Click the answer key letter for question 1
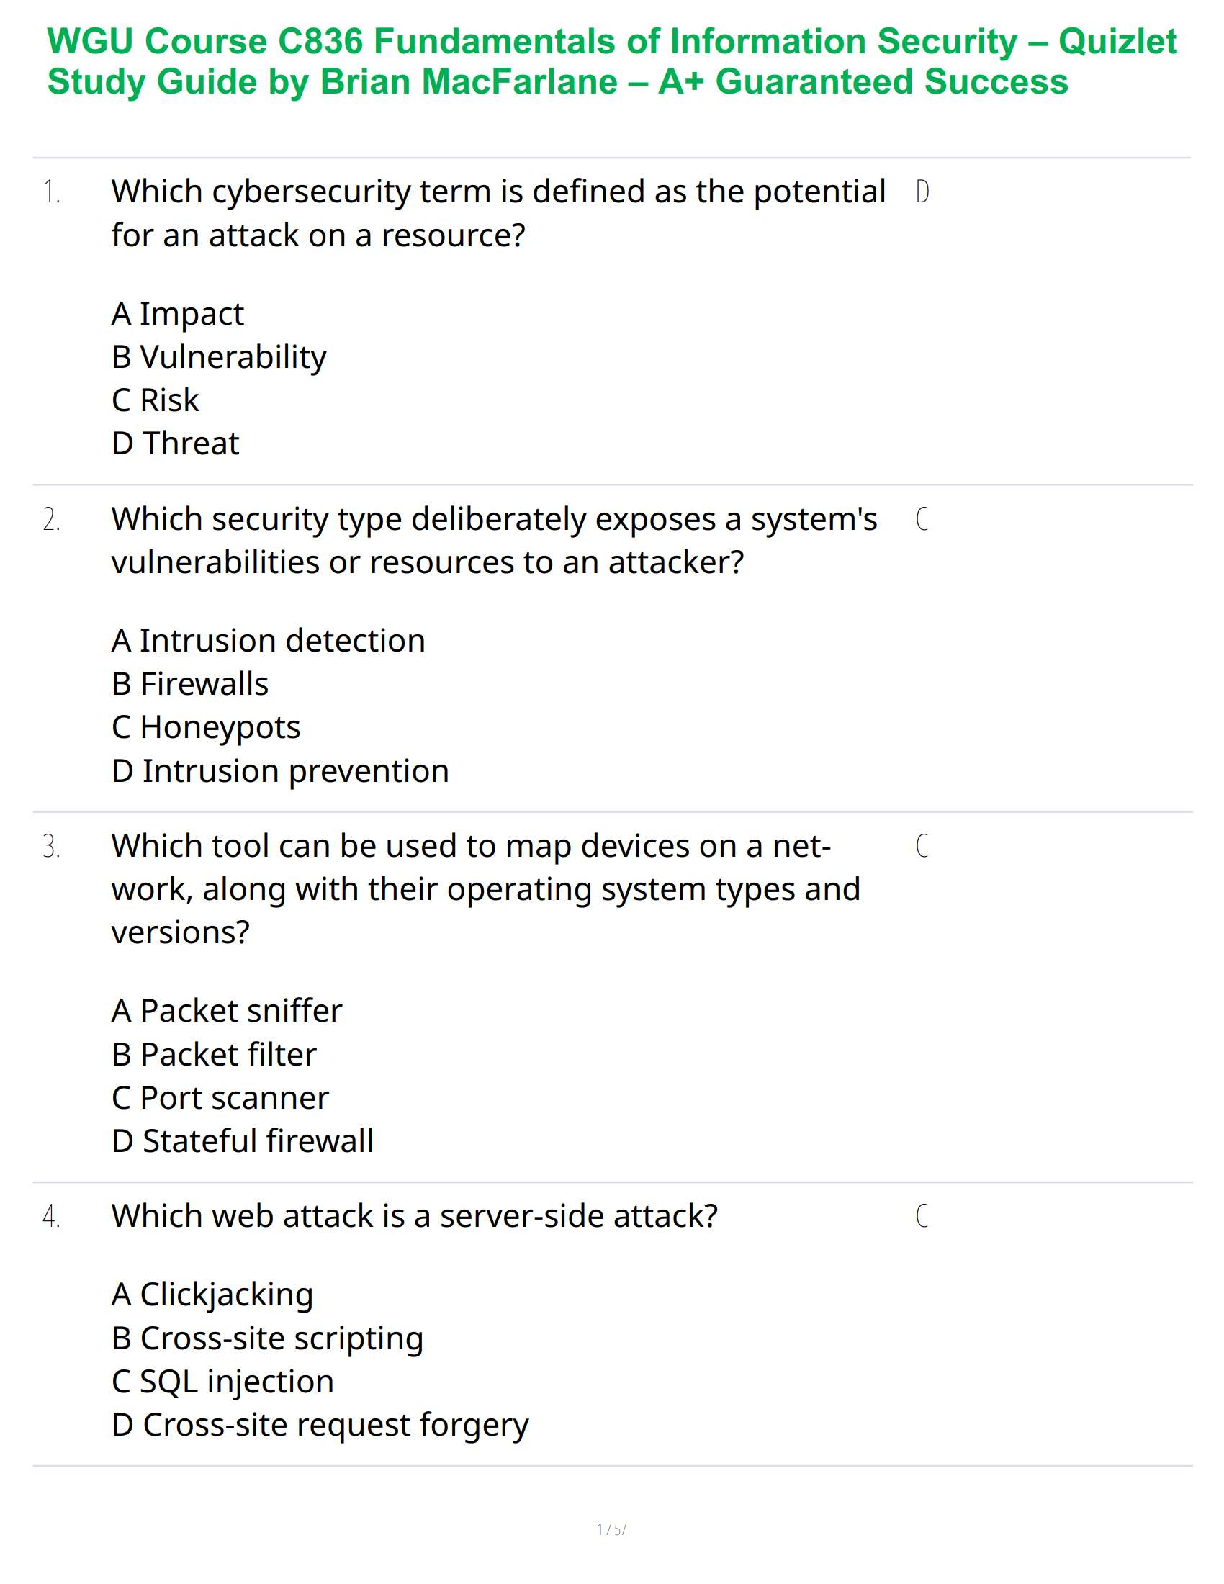Viewport: 1224px width, 1584px height. tap(922, 191)
